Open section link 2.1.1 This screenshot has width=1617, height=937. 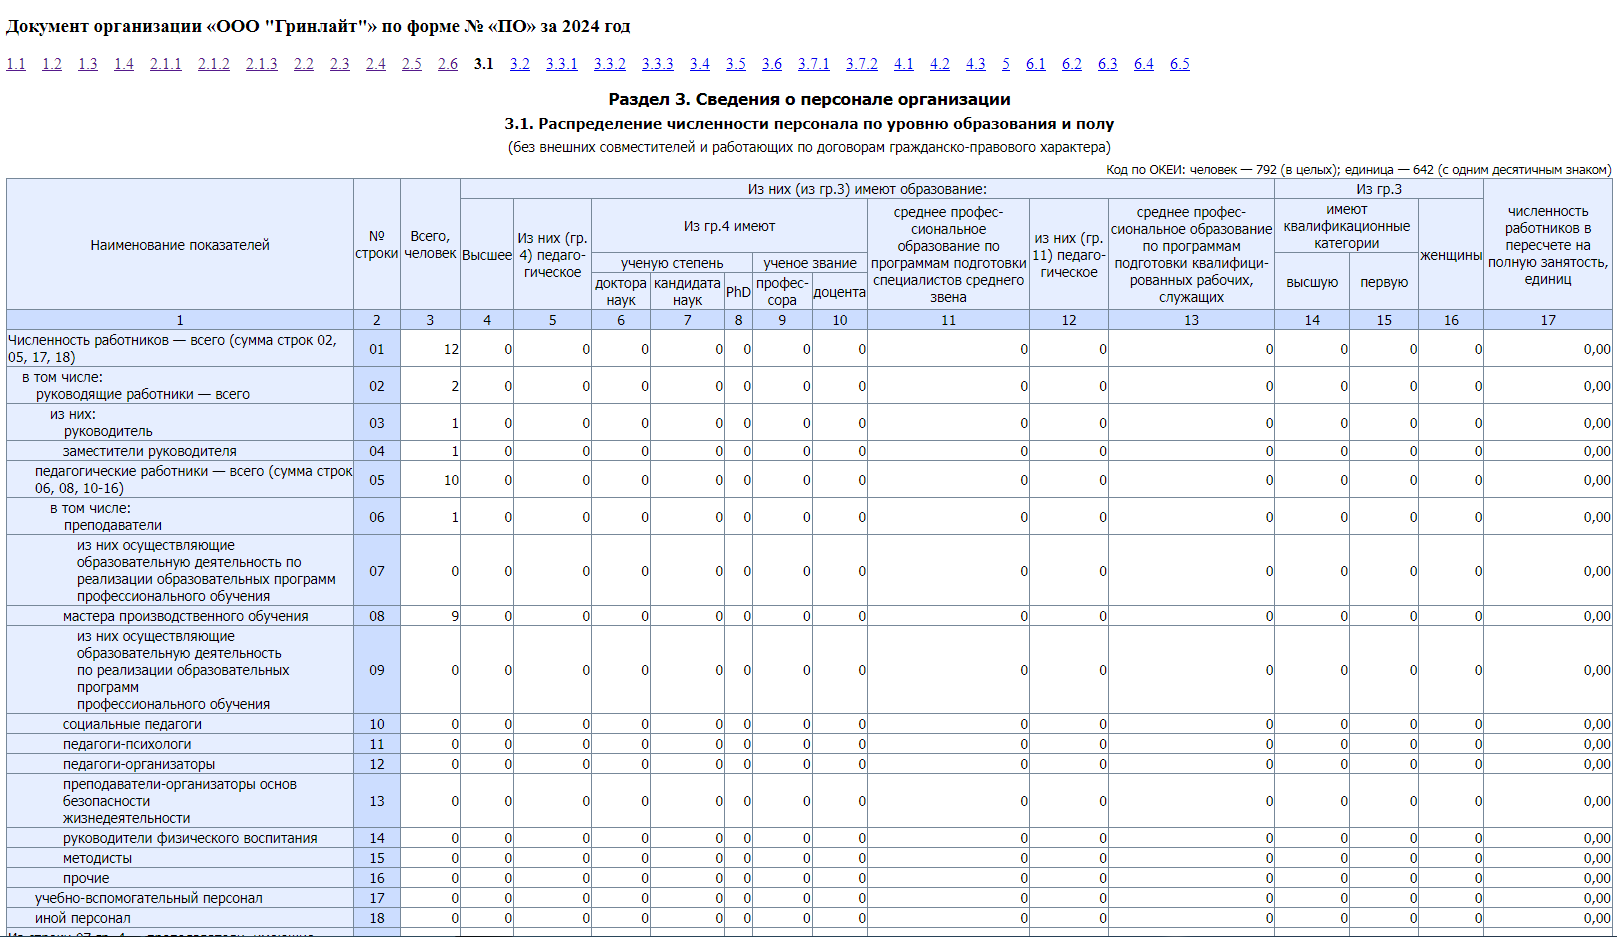point(166,64)
